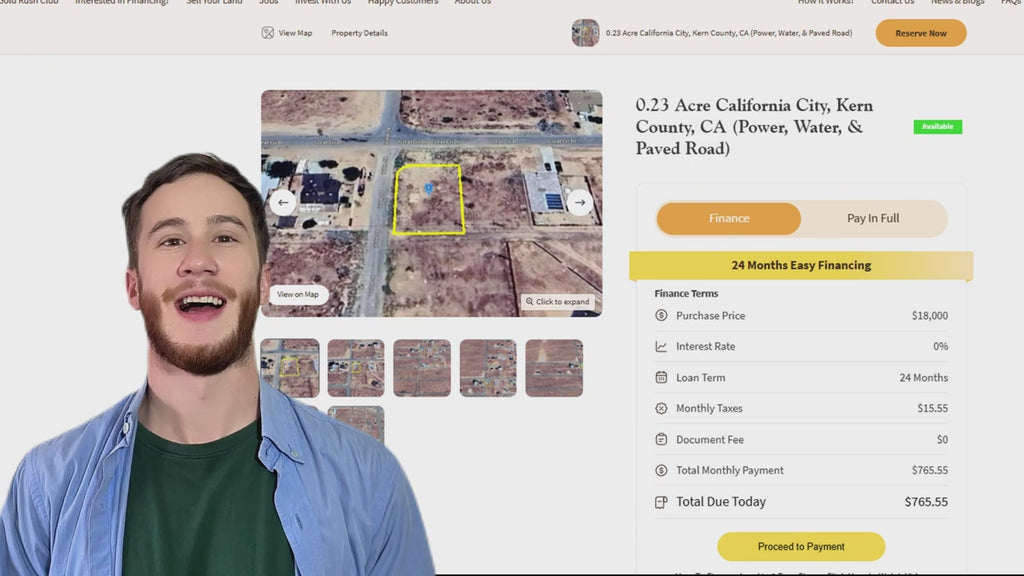The width and height of the screenshot is (1024, 576).
Task: Open the Property Details section
Action: click(x=359, y=33)
